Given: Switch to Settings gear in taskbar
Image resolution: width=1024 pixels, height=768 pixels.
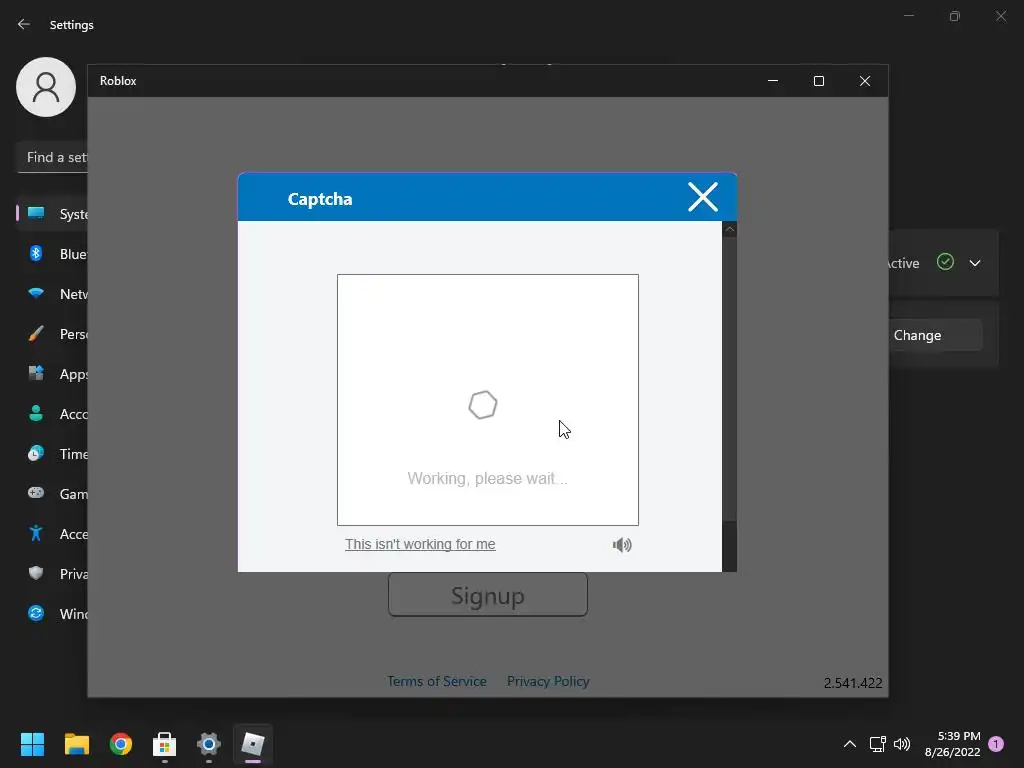Looking at the screenshot, I should [x=209, y=744].
